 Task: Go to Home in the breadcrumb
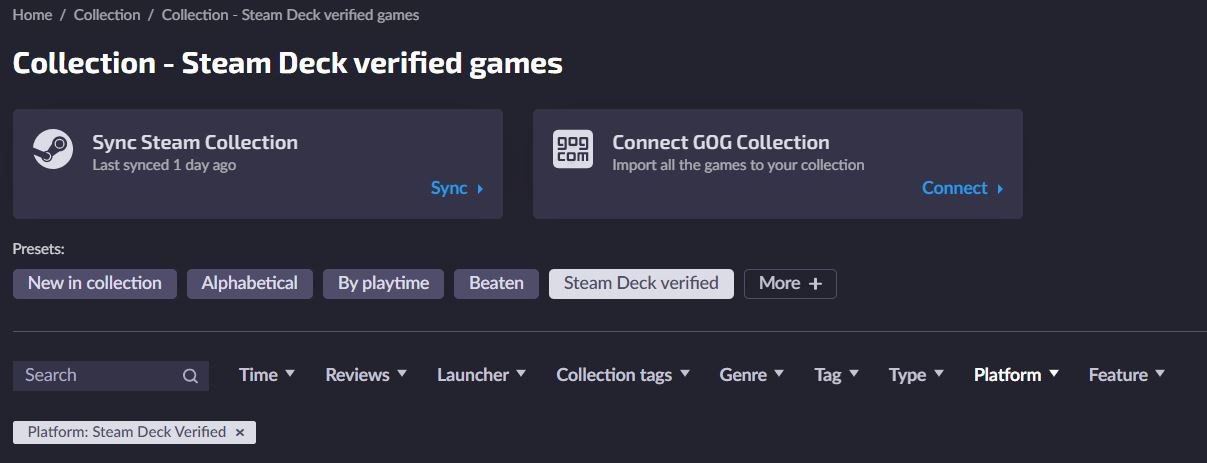tap(32, 14)
